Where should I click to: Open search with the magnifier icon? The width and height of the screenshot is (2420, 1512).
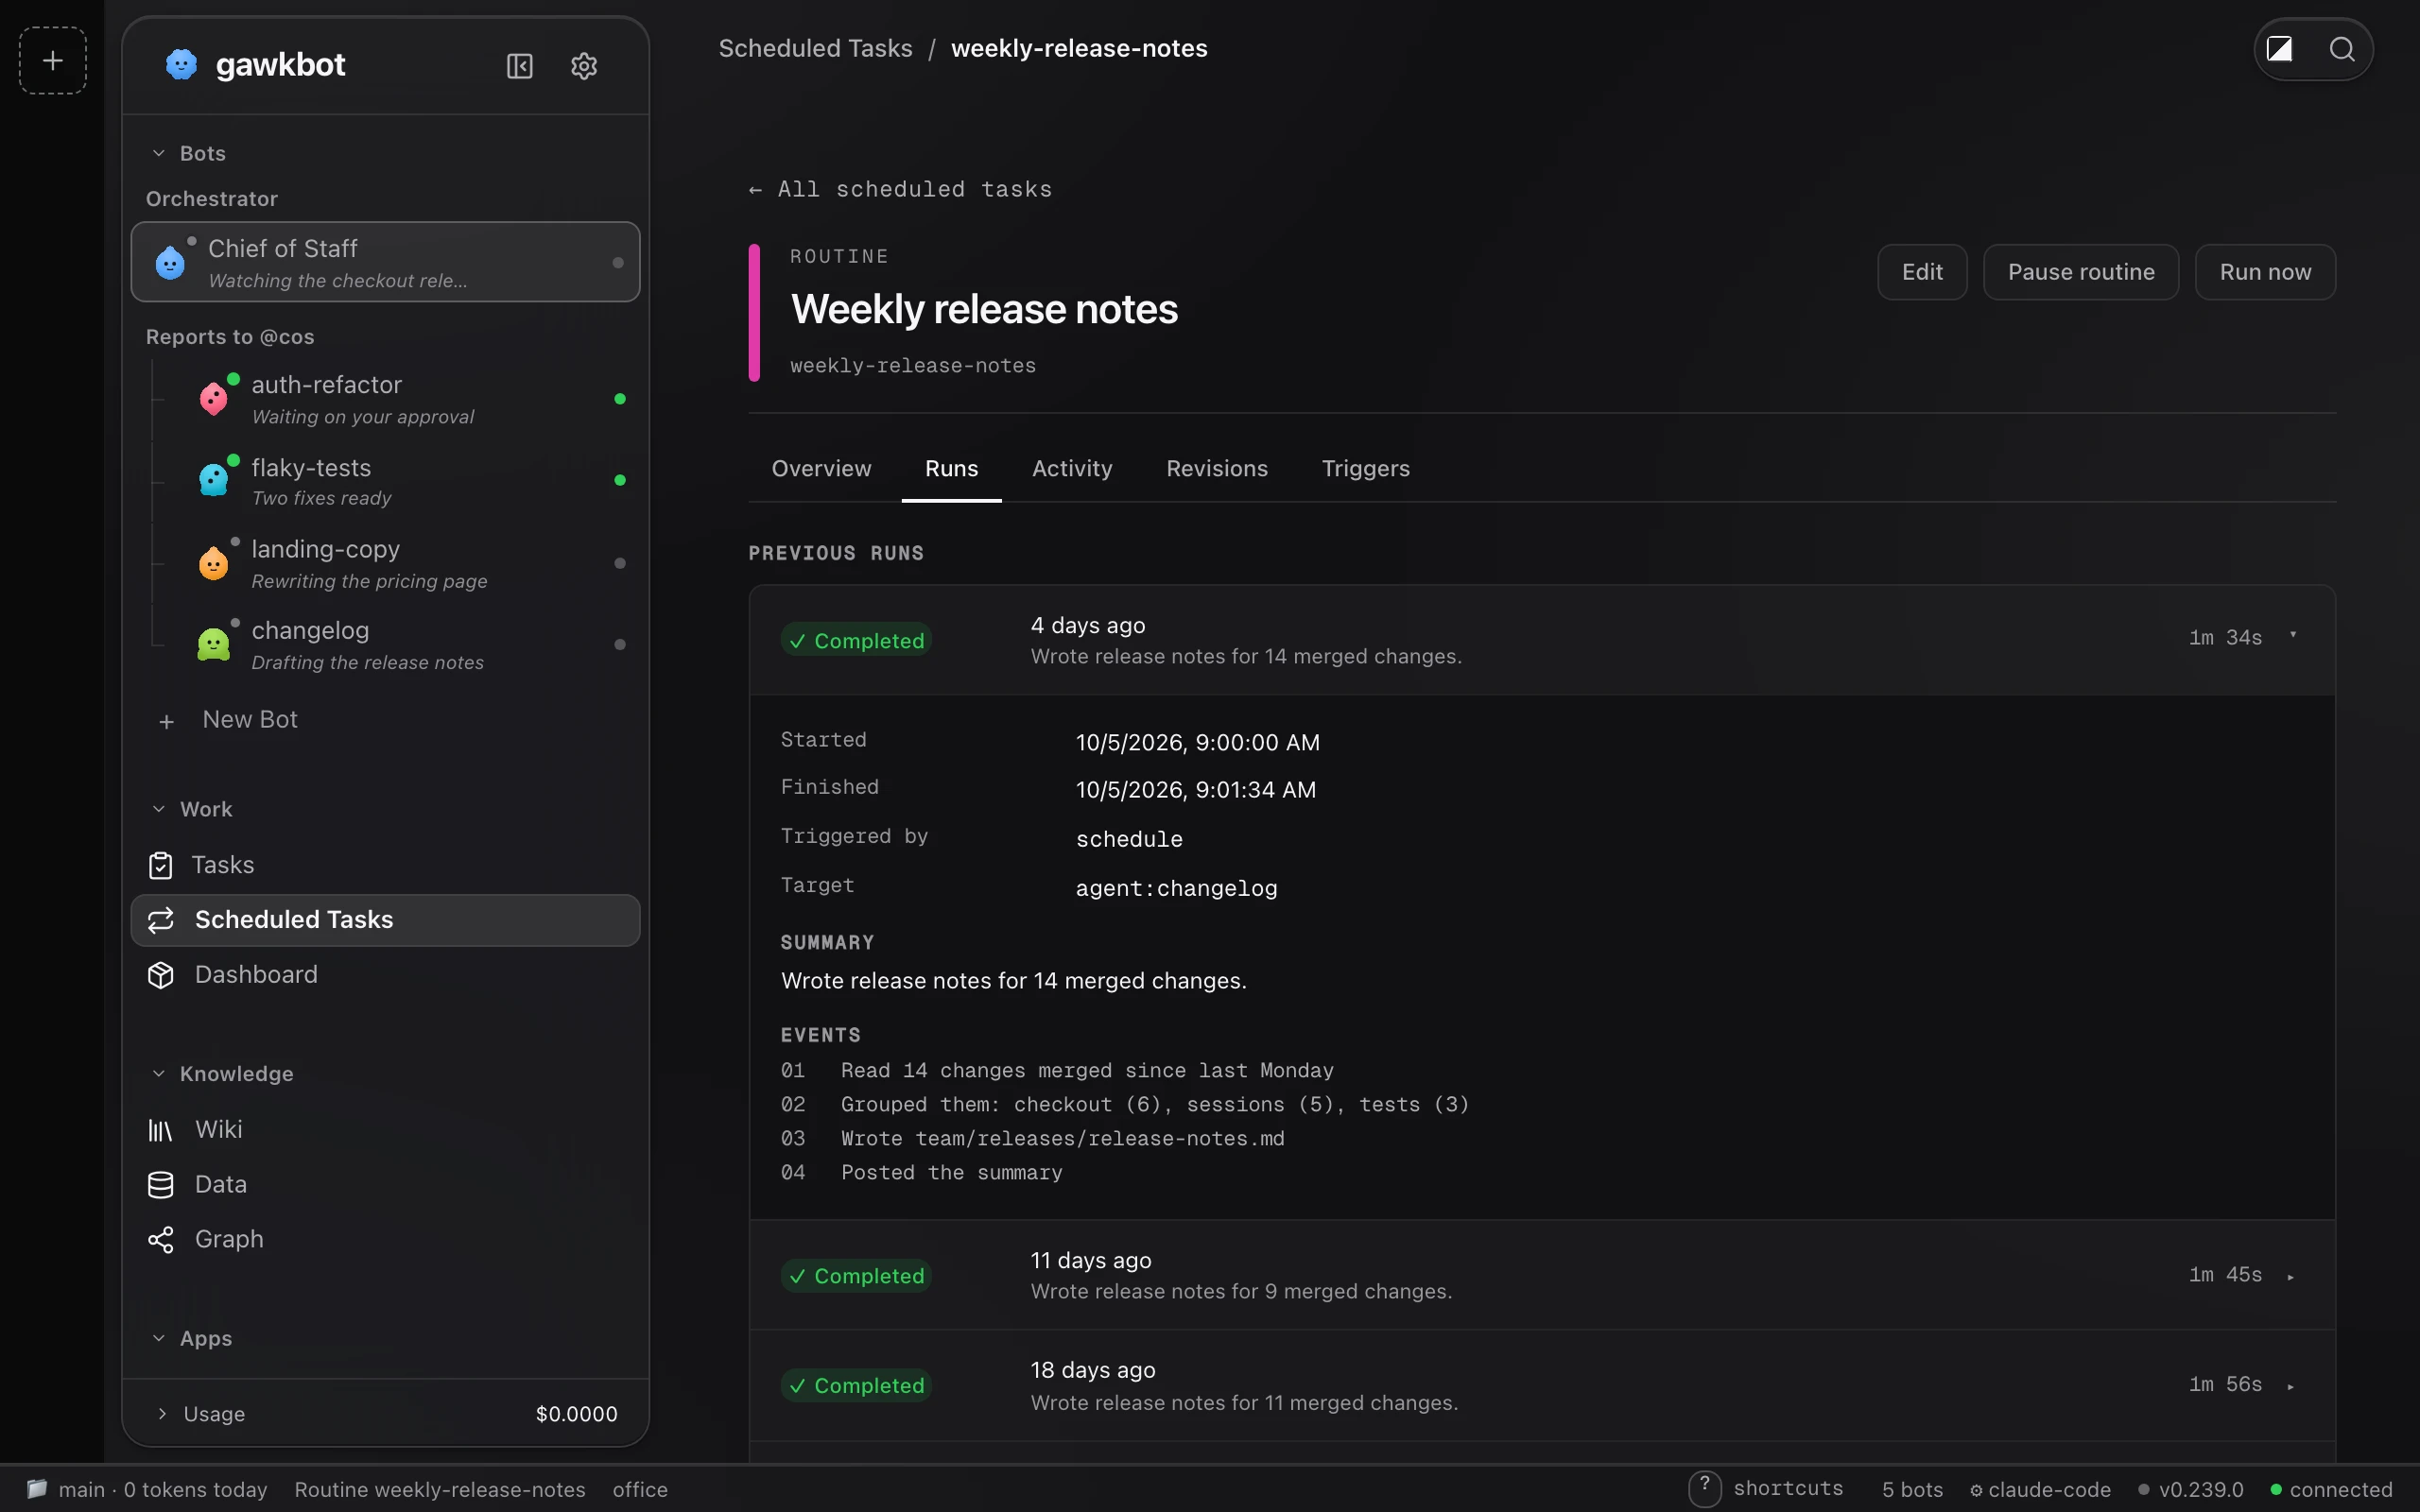point(2342,49)
